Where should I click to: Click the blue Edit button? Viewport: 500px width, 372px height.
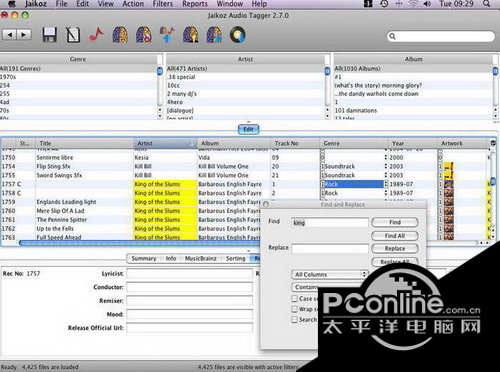248,129
